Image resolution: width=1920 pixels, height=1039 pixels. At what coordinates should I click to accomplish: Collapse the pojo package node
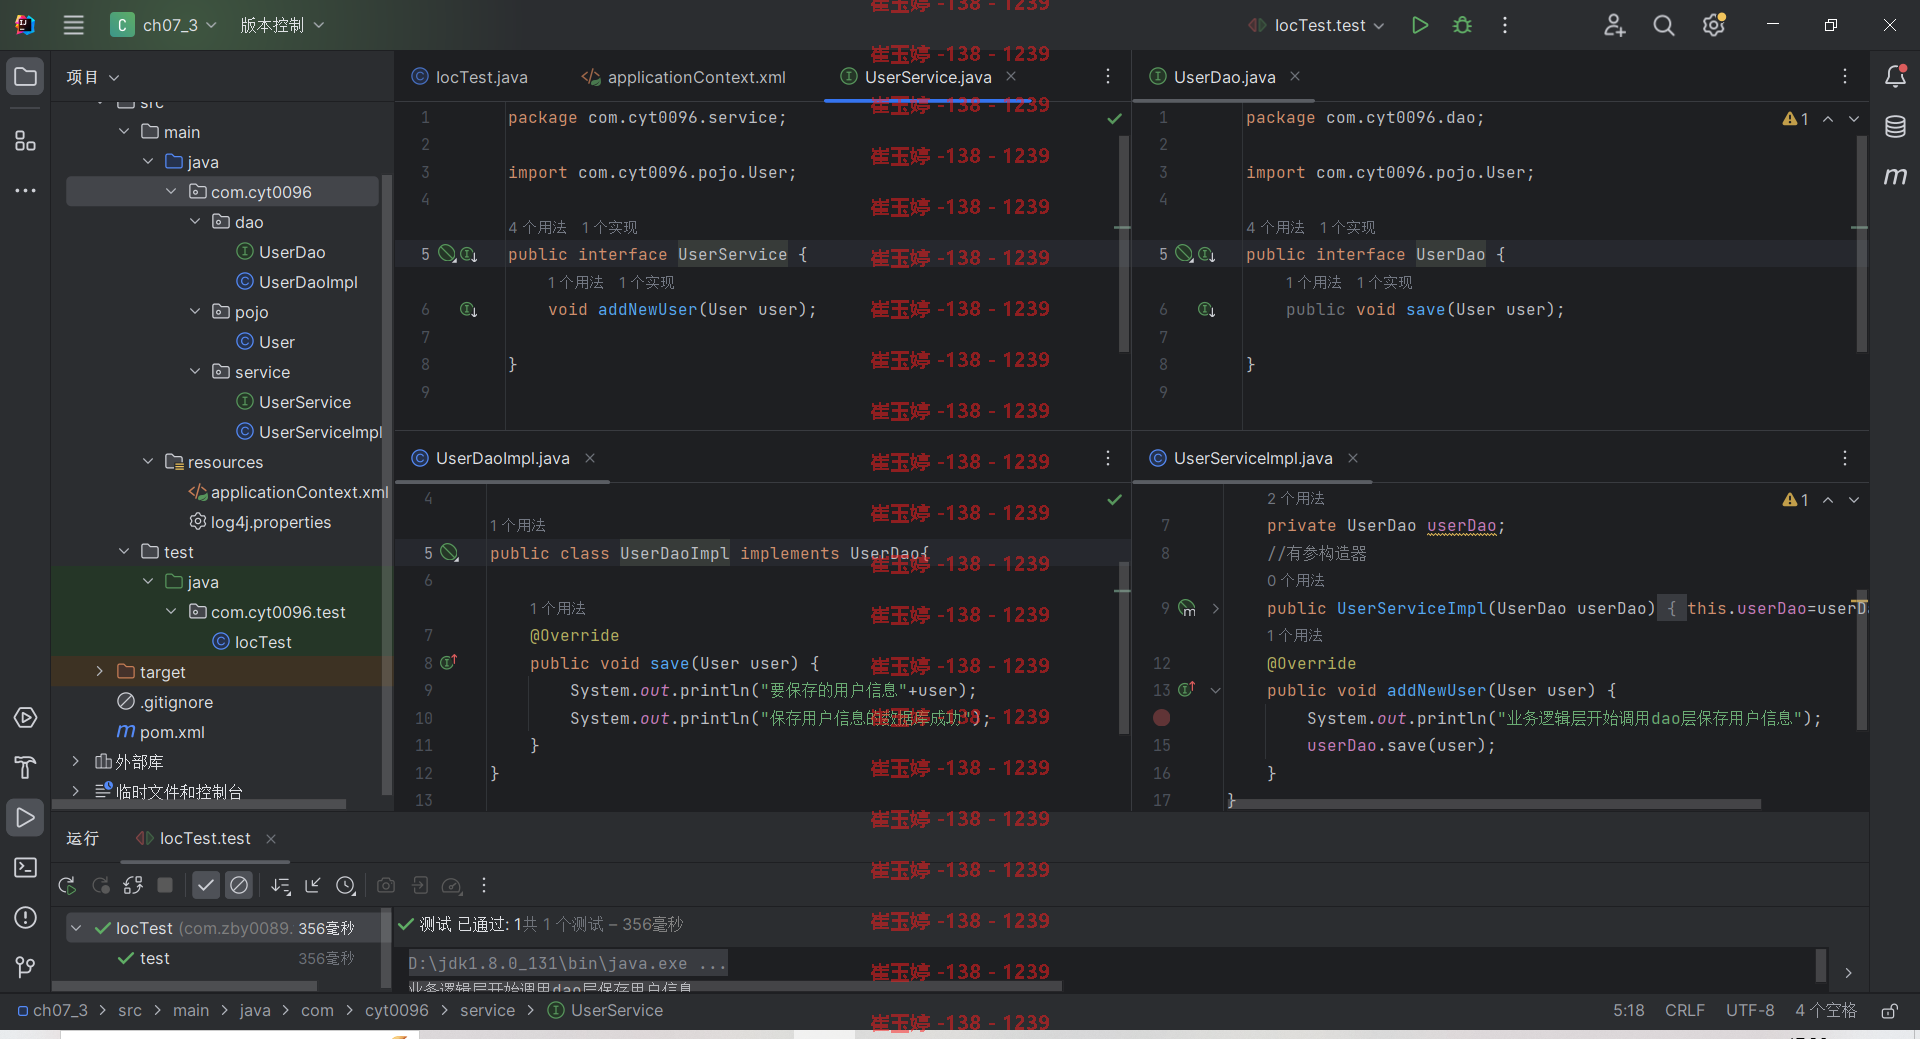[x=195, y=312]
